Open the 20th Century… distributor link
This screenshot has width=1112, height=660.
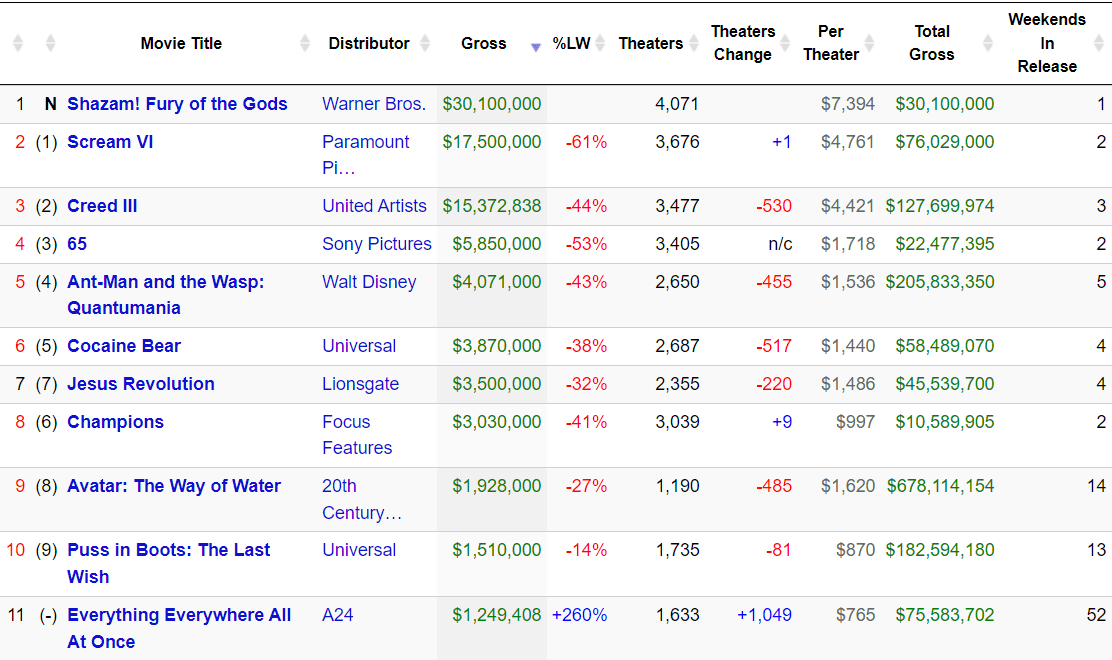362,500
